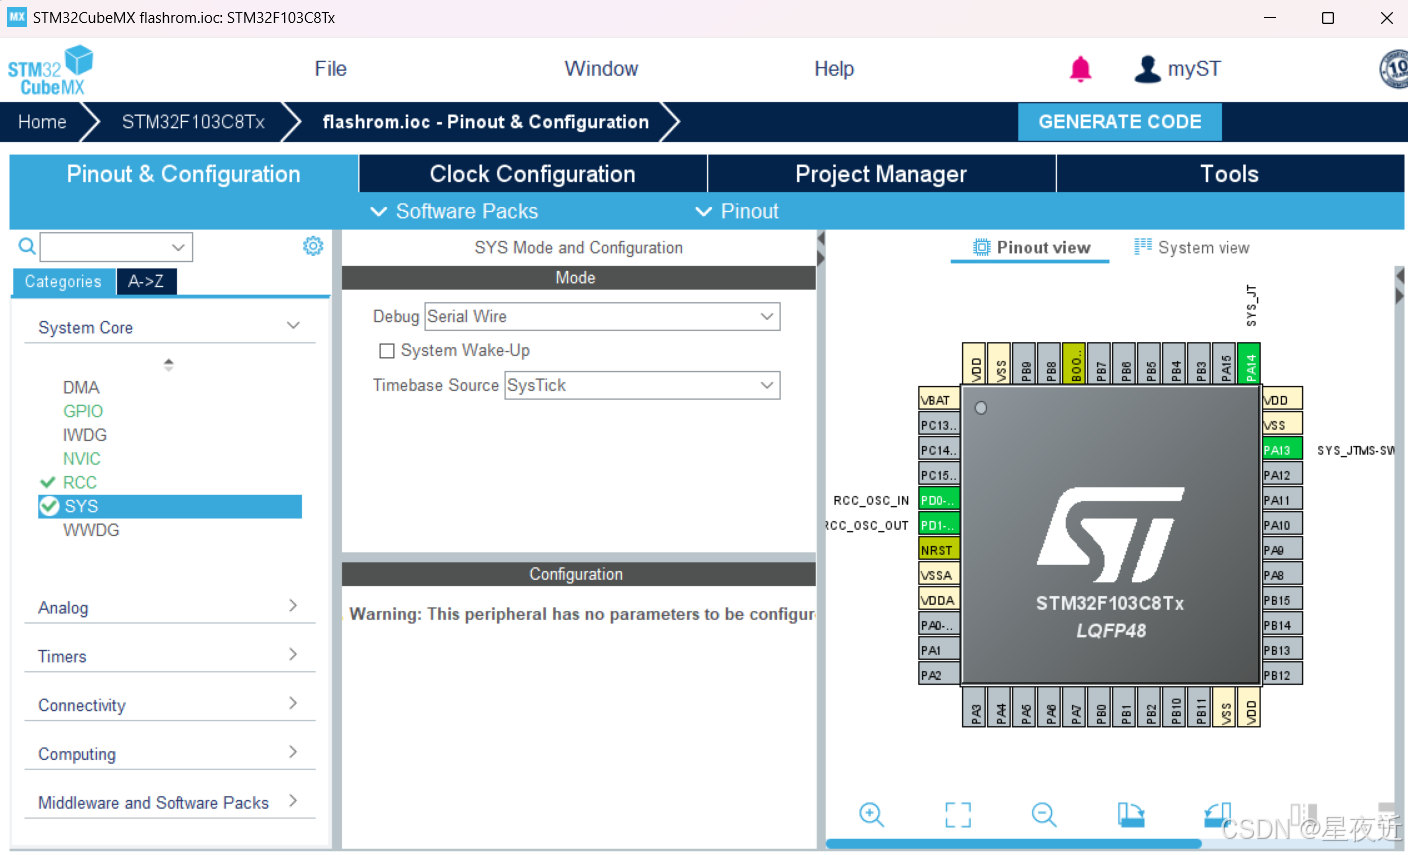Expand the Analog category
The width and height of the screenshot is (1408, 855).
[169, 607]
